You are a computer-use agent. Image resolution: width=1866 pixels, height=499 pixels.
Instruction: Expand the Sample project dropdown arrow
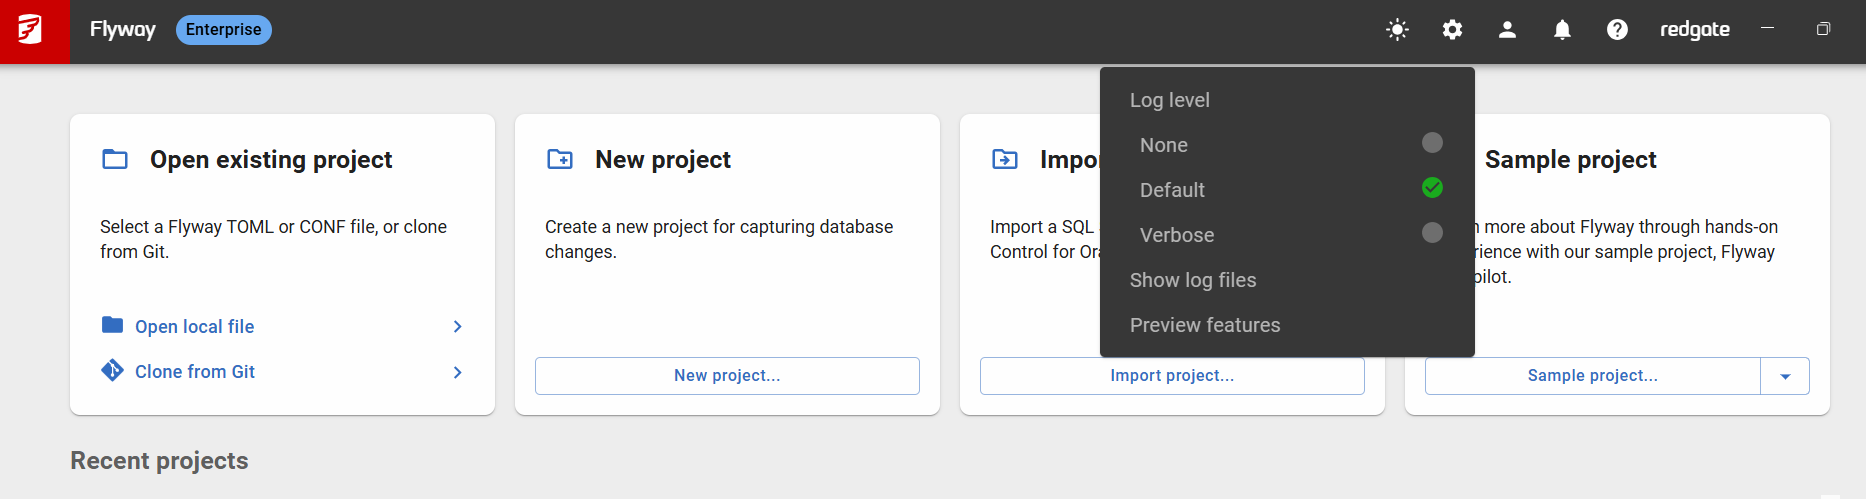(x=1785, y=376)
